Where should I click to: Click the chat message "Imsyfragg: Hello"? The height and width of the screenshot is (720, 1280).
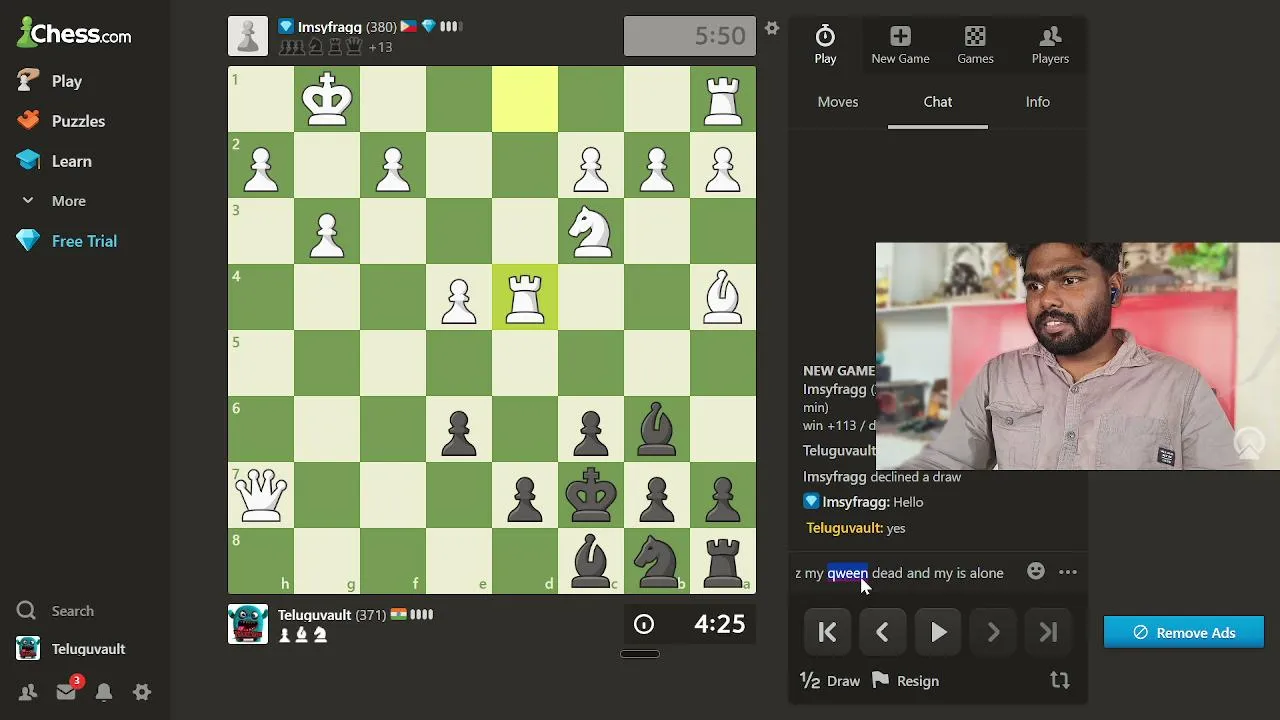click(x=863, y=502)
